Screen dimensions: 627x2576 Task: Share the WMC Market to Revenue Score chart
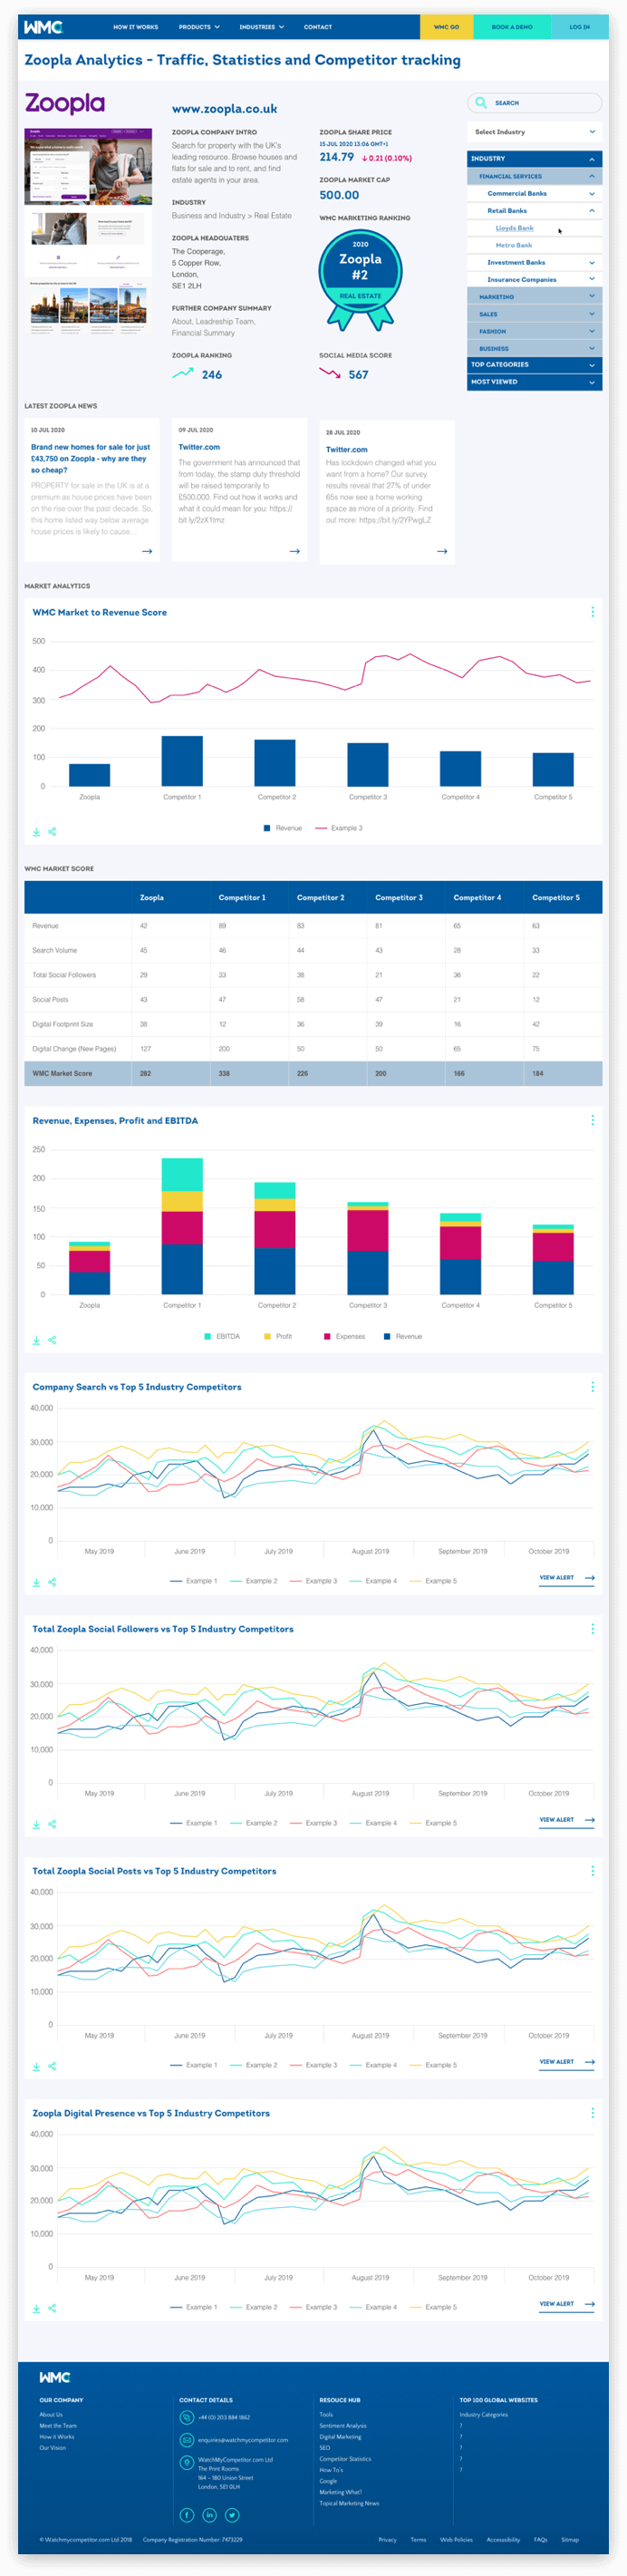(52, 832)
